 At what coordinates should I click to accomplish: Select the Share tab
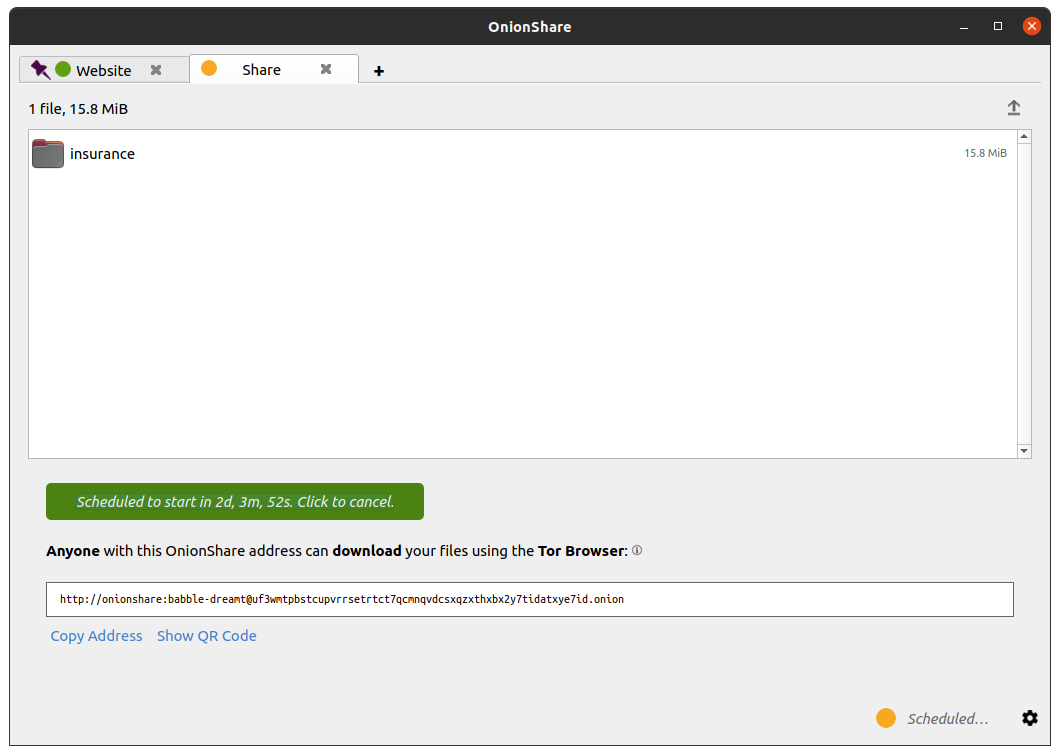[273, 70]
